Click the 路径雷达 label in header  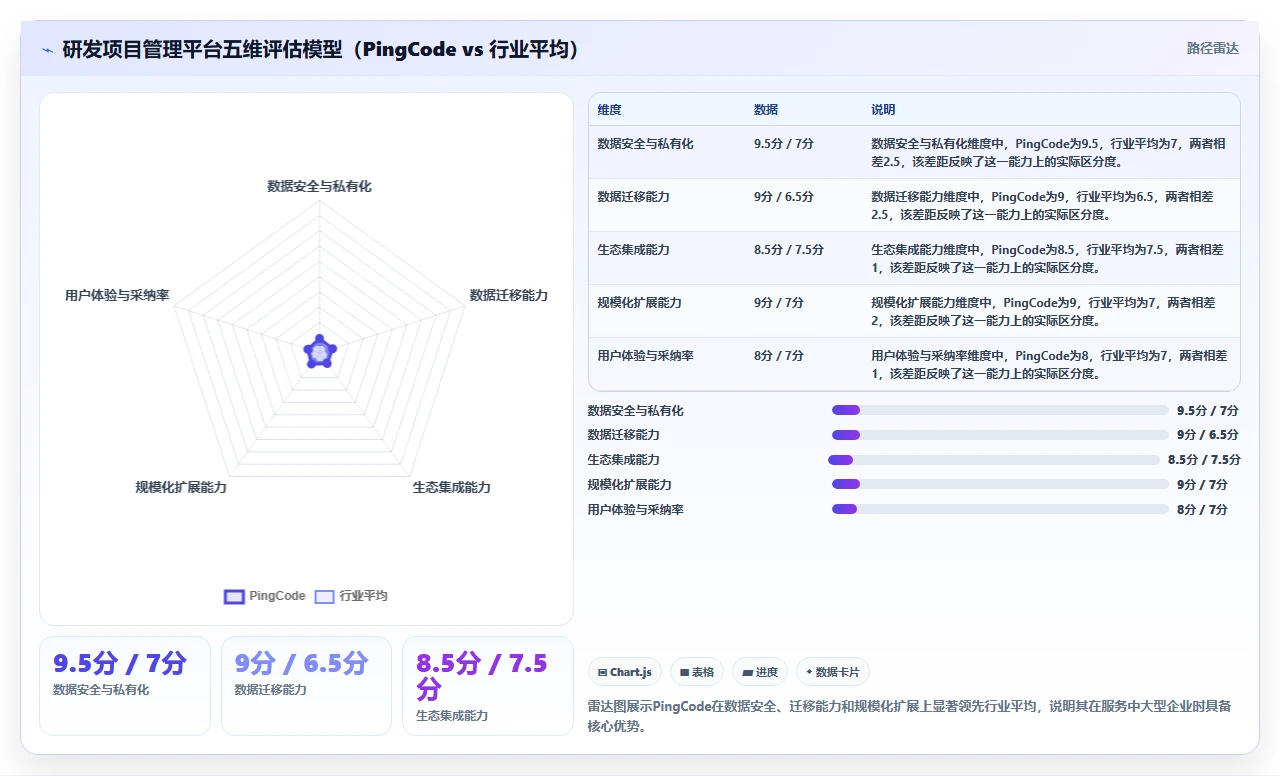pyautogui.click(x=1213, y=48)
